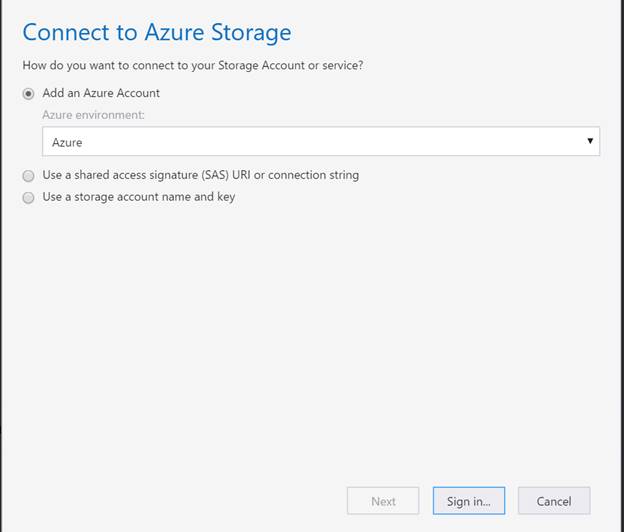The width and height of the screenshot is (624, 532).
Task: Click the words 'Storage Account or service?' in the prompt
Action: coord(291,65)
